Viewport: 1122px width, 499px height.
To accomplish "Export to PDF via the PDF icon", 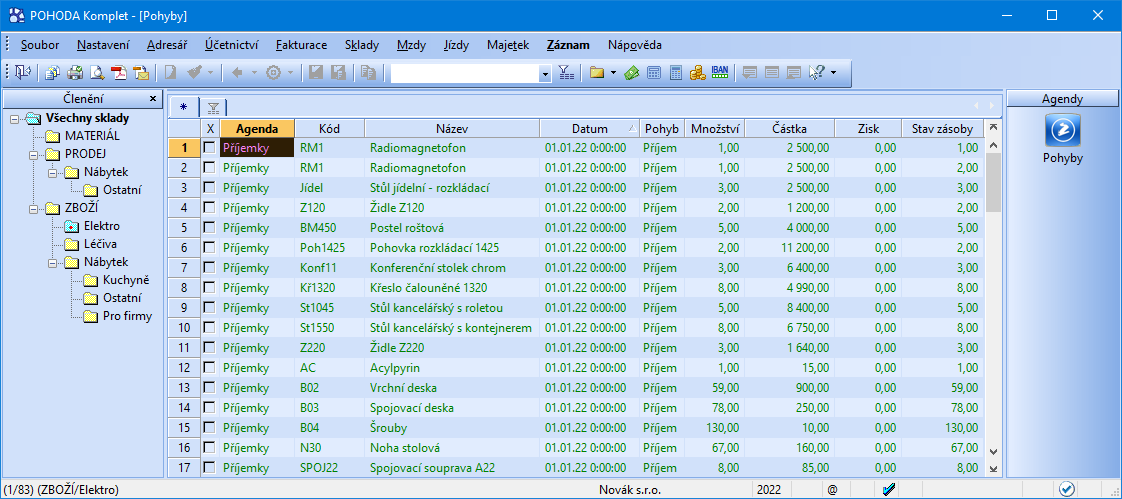I will click(x=118, y=73).
